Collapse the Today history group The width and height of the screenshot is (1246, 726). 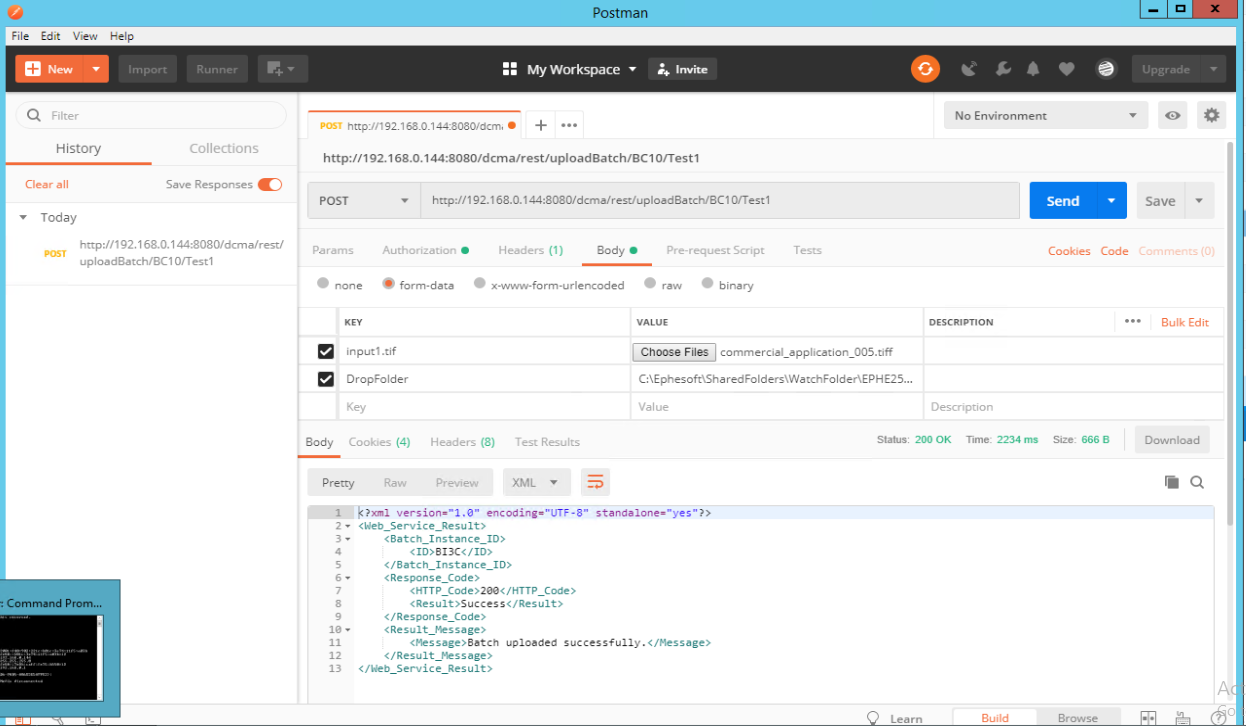pos(24,217)
